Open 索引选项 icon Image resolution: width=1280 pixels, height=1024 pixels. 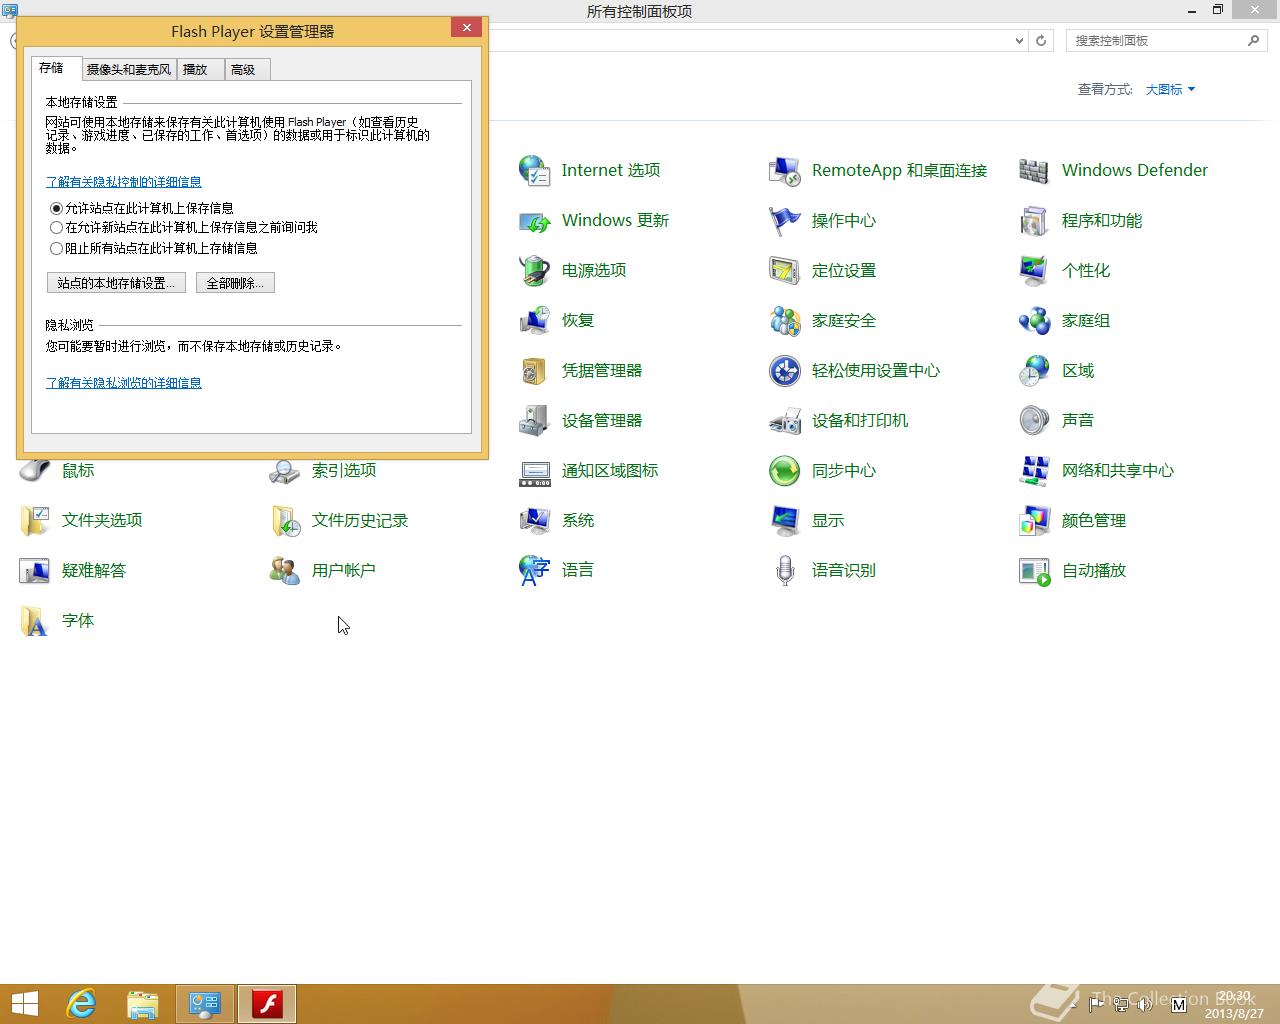[x=285, y=472]
